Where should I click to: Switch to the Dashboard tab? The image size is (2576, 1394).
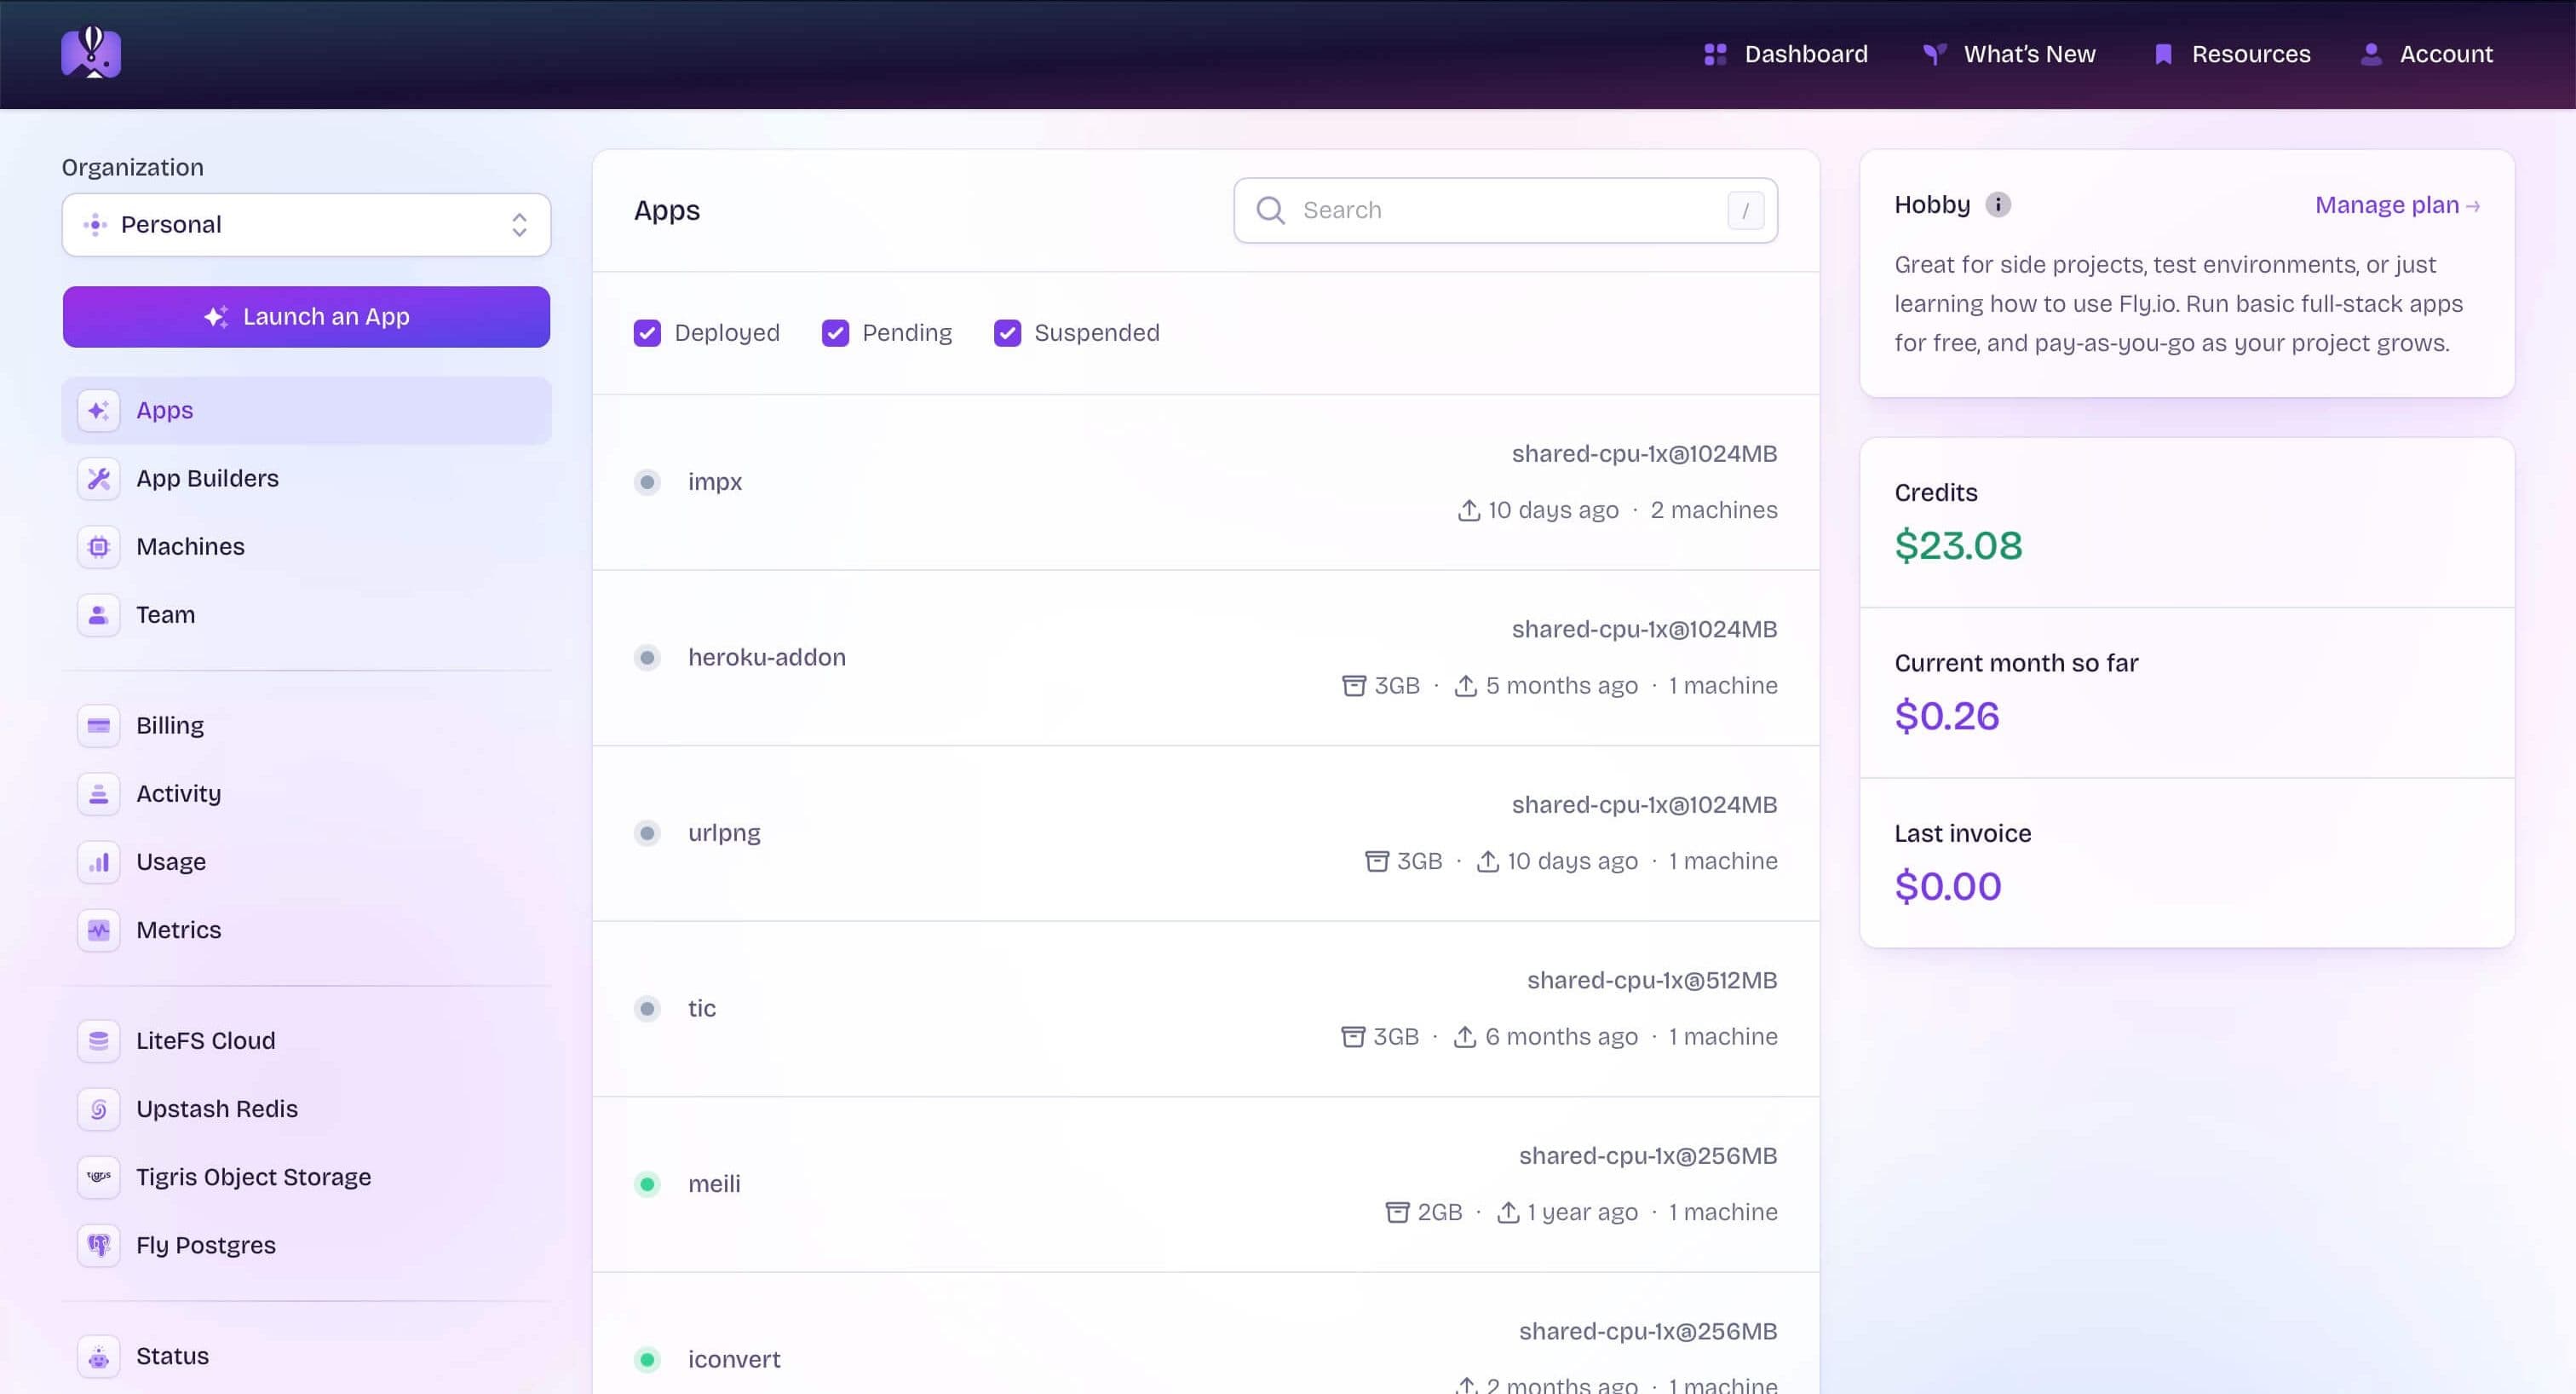coord(1785,54)
